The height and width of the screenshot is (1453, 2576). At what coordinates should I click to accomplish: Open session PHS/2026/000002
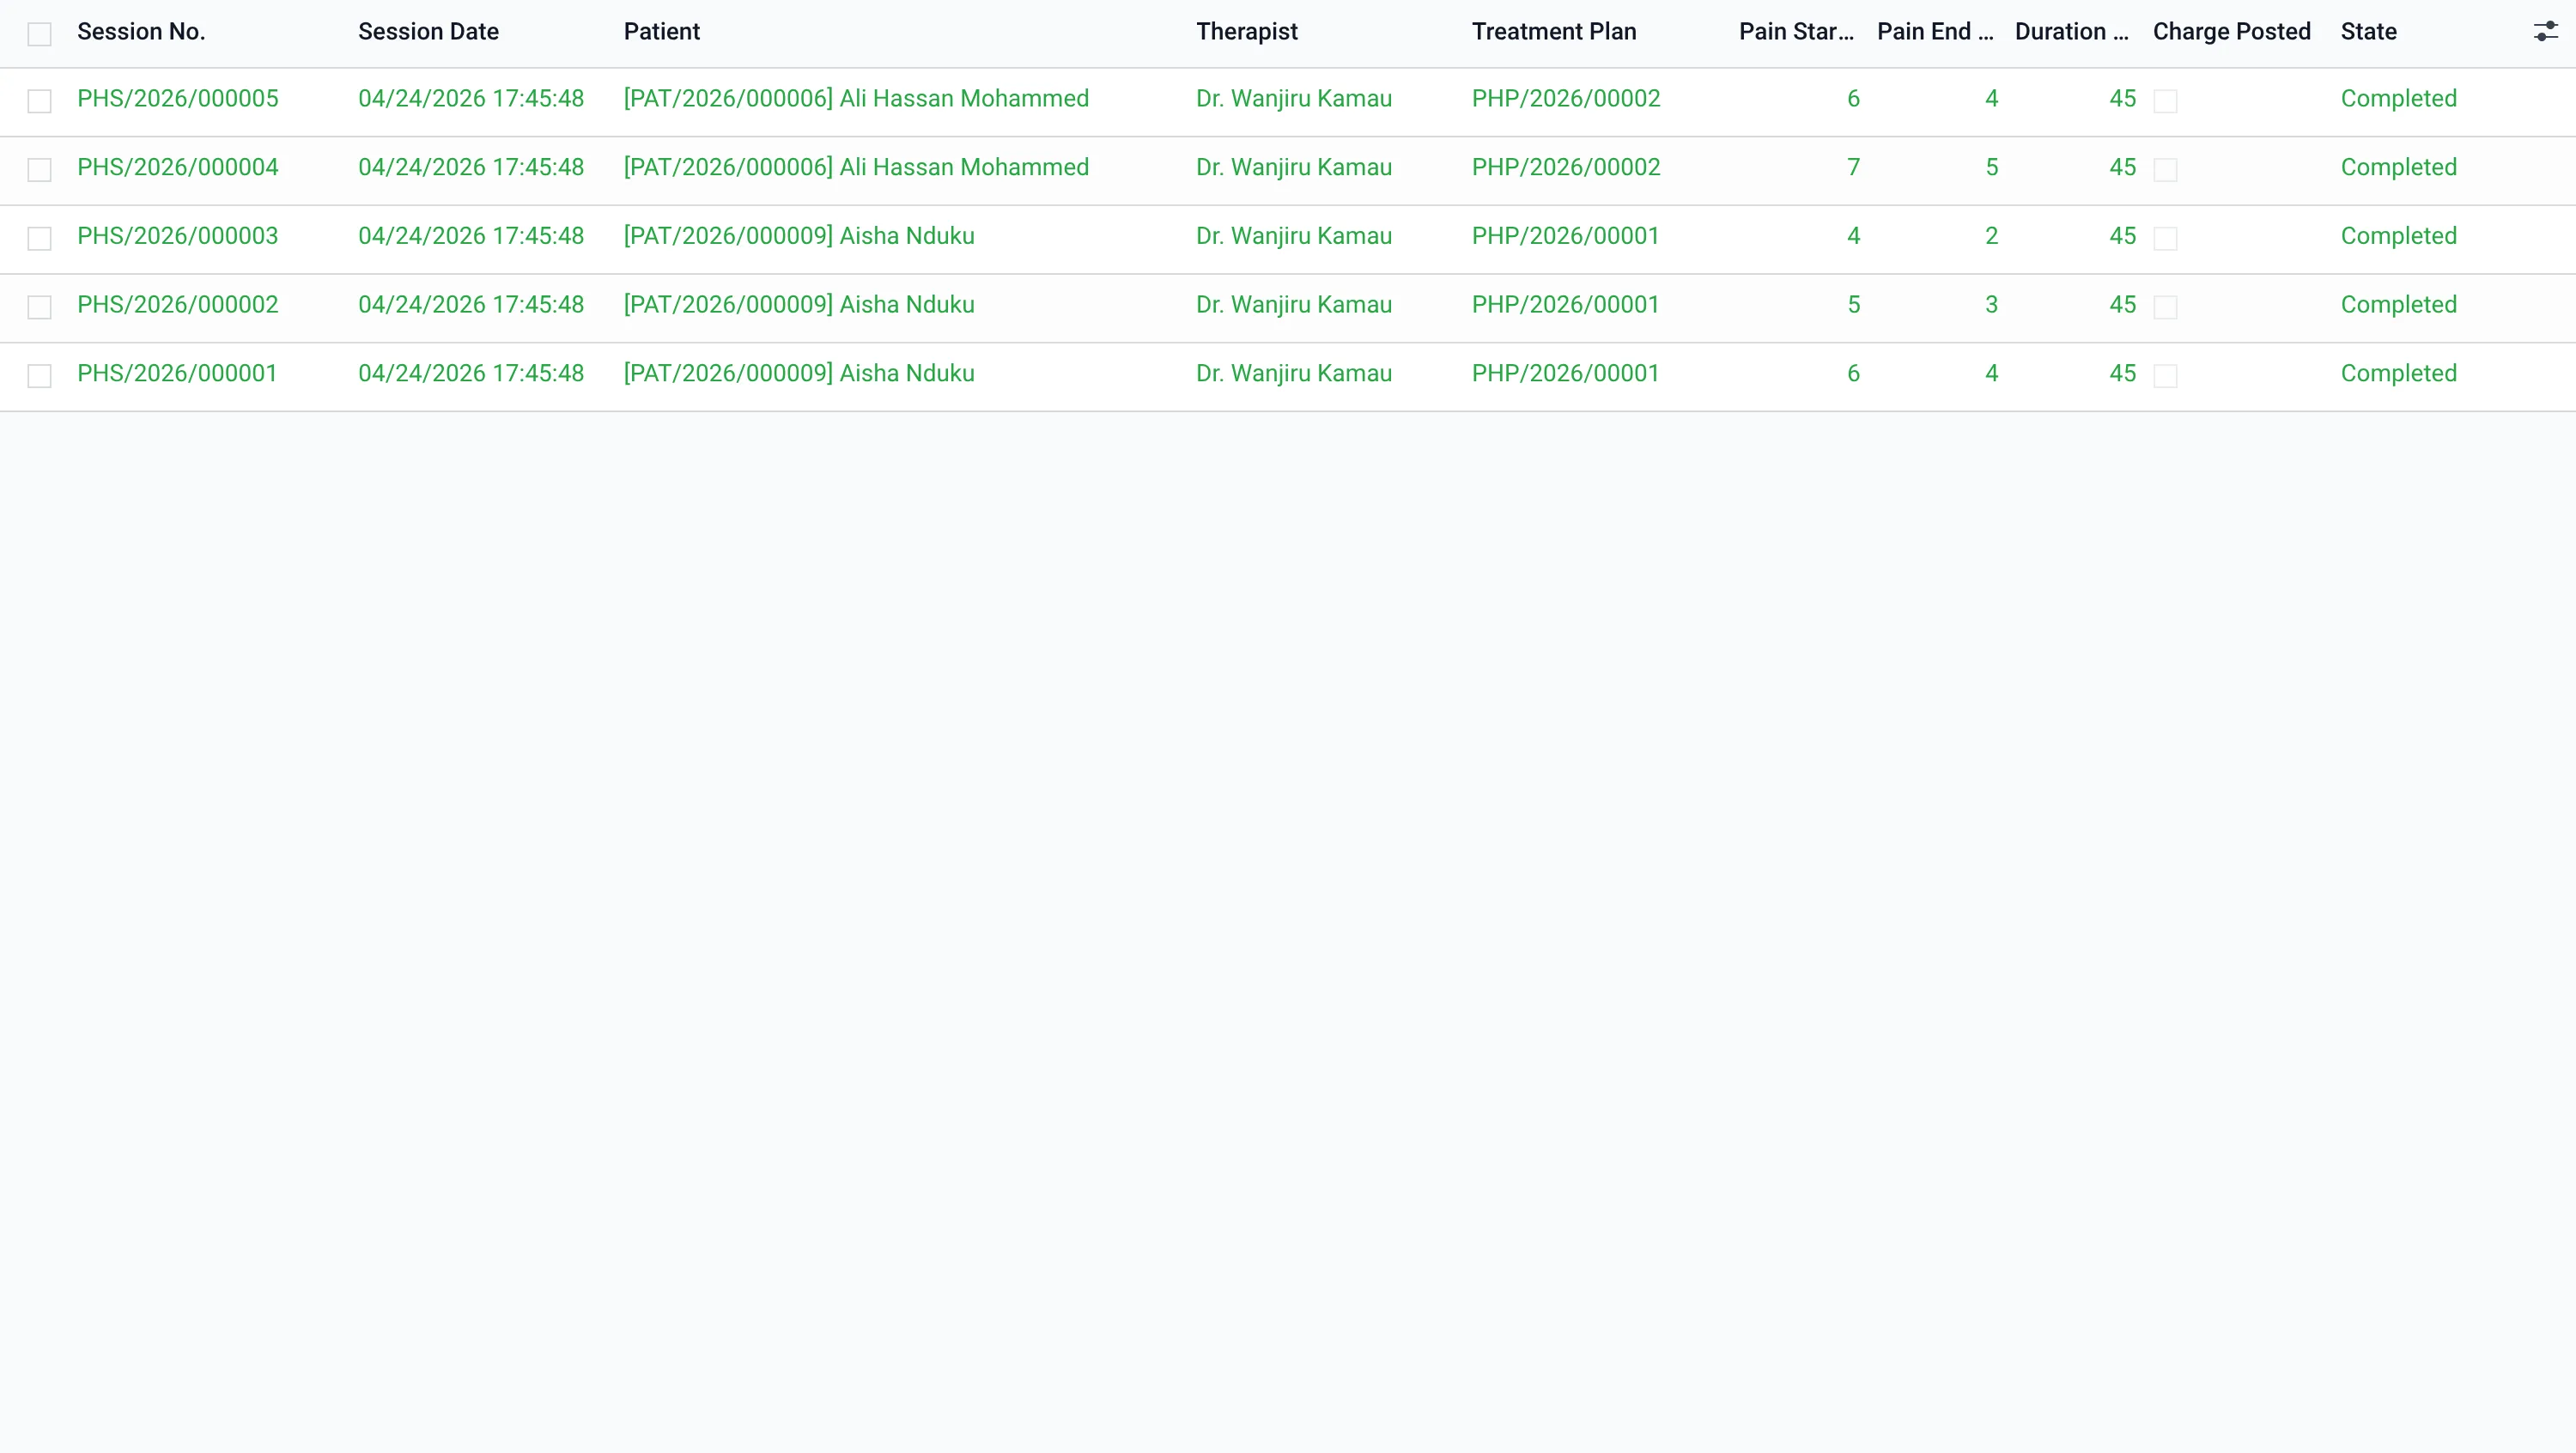pyautogui.click(x=178, y=305)
